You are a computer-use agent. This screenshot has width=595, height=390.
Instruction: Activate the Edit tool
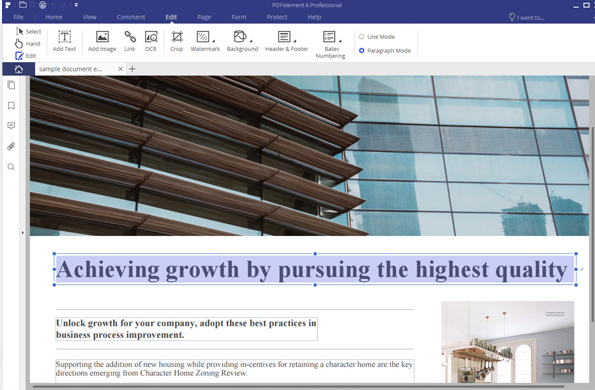pyautogui.click(x=26, y=56)
